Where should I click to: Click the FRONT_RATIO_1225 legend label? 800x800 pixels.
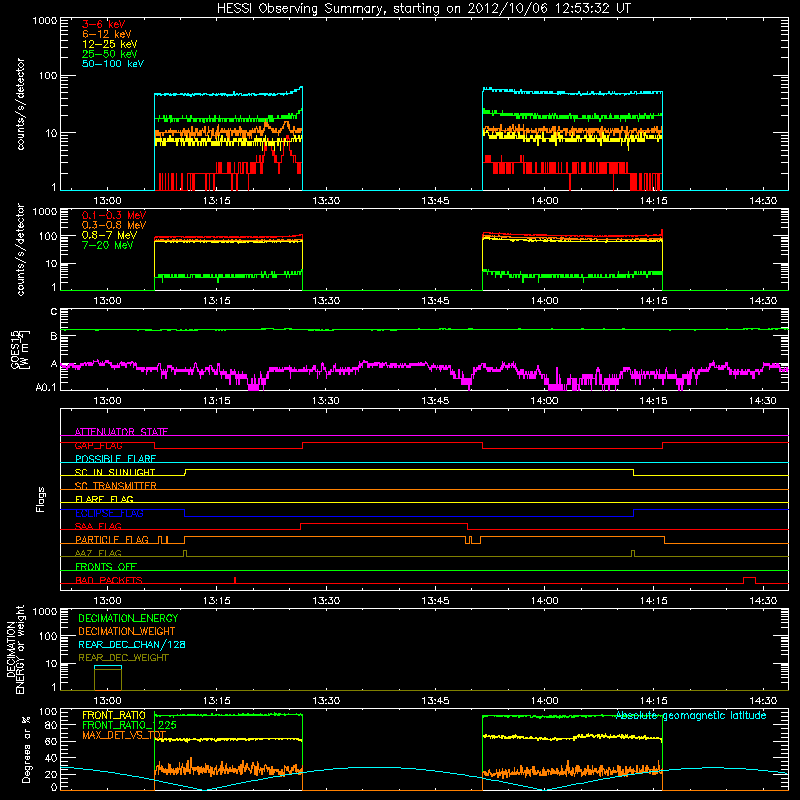129,725
